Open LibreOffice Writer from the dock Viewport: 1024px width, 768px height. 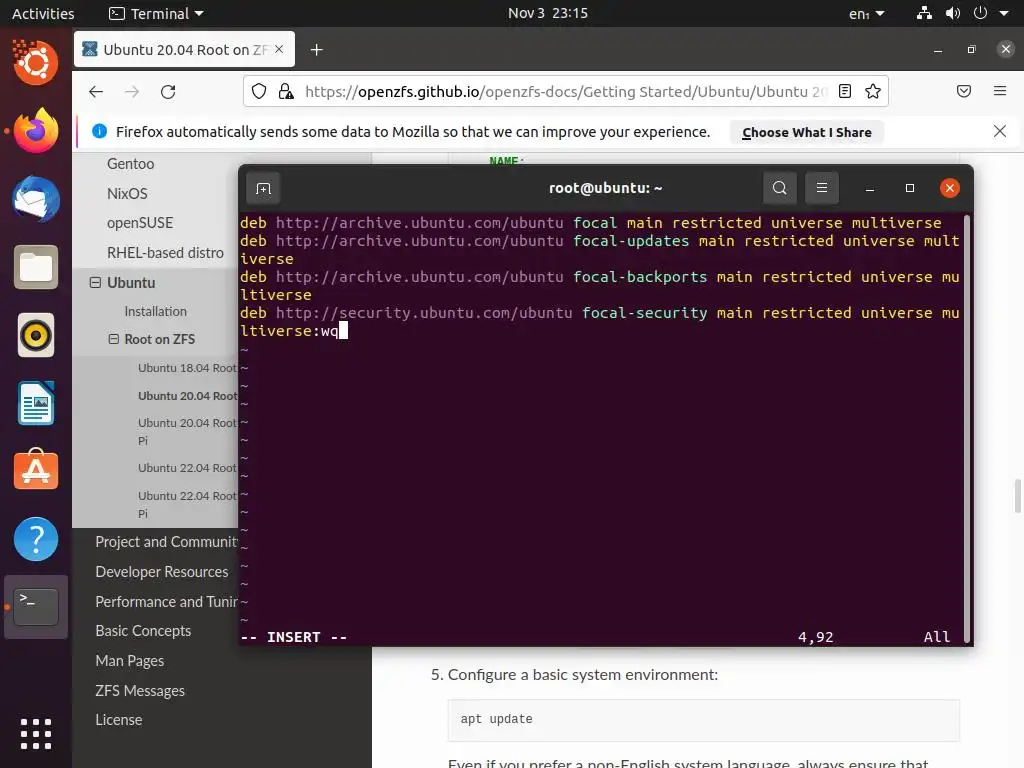tap(36, 404)
